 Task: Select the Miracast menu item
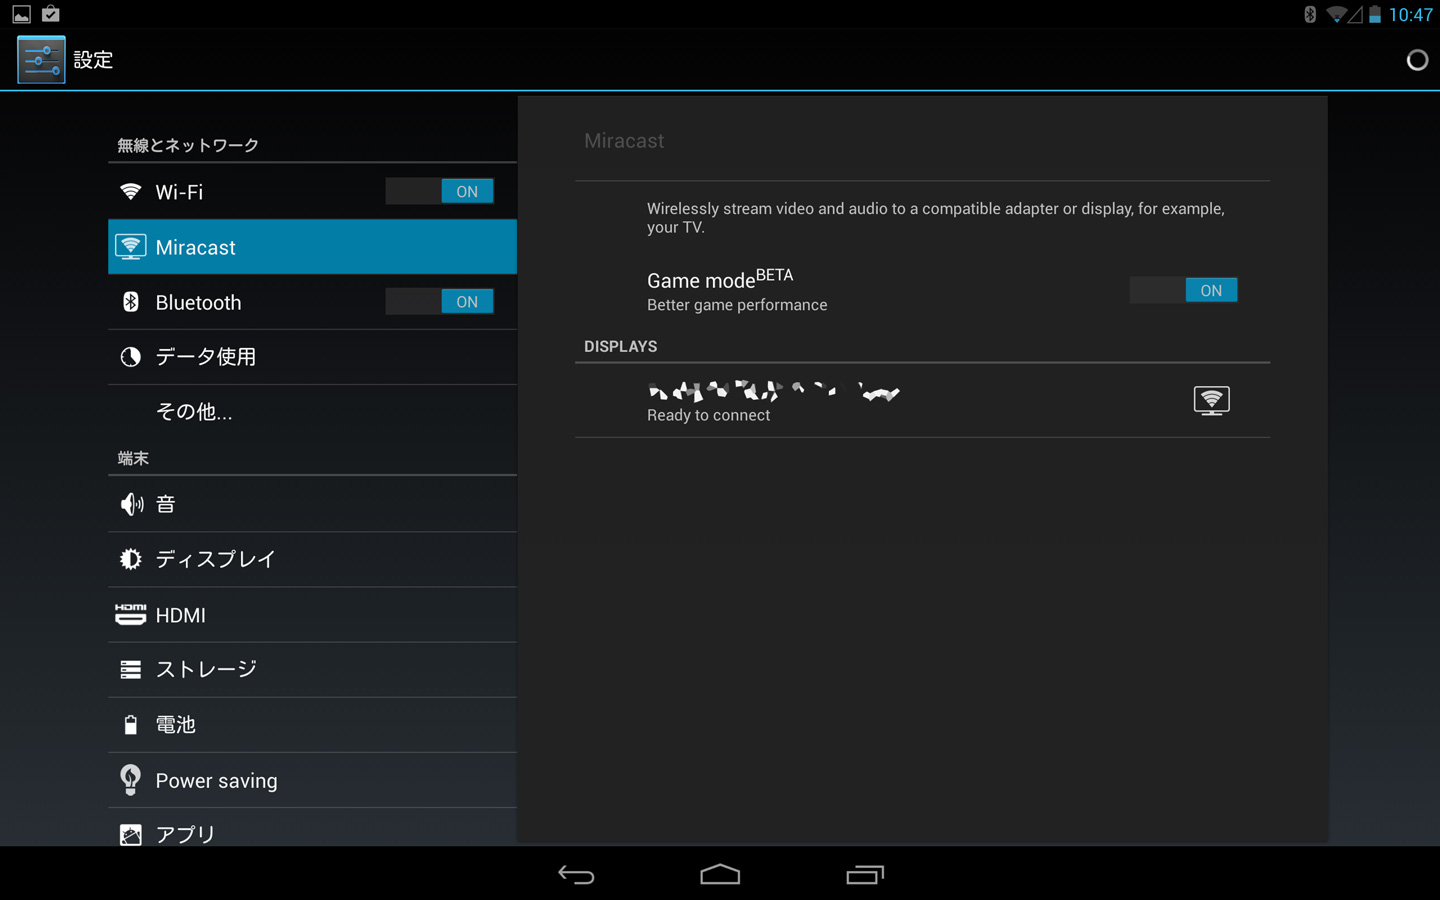coord(312,247)
